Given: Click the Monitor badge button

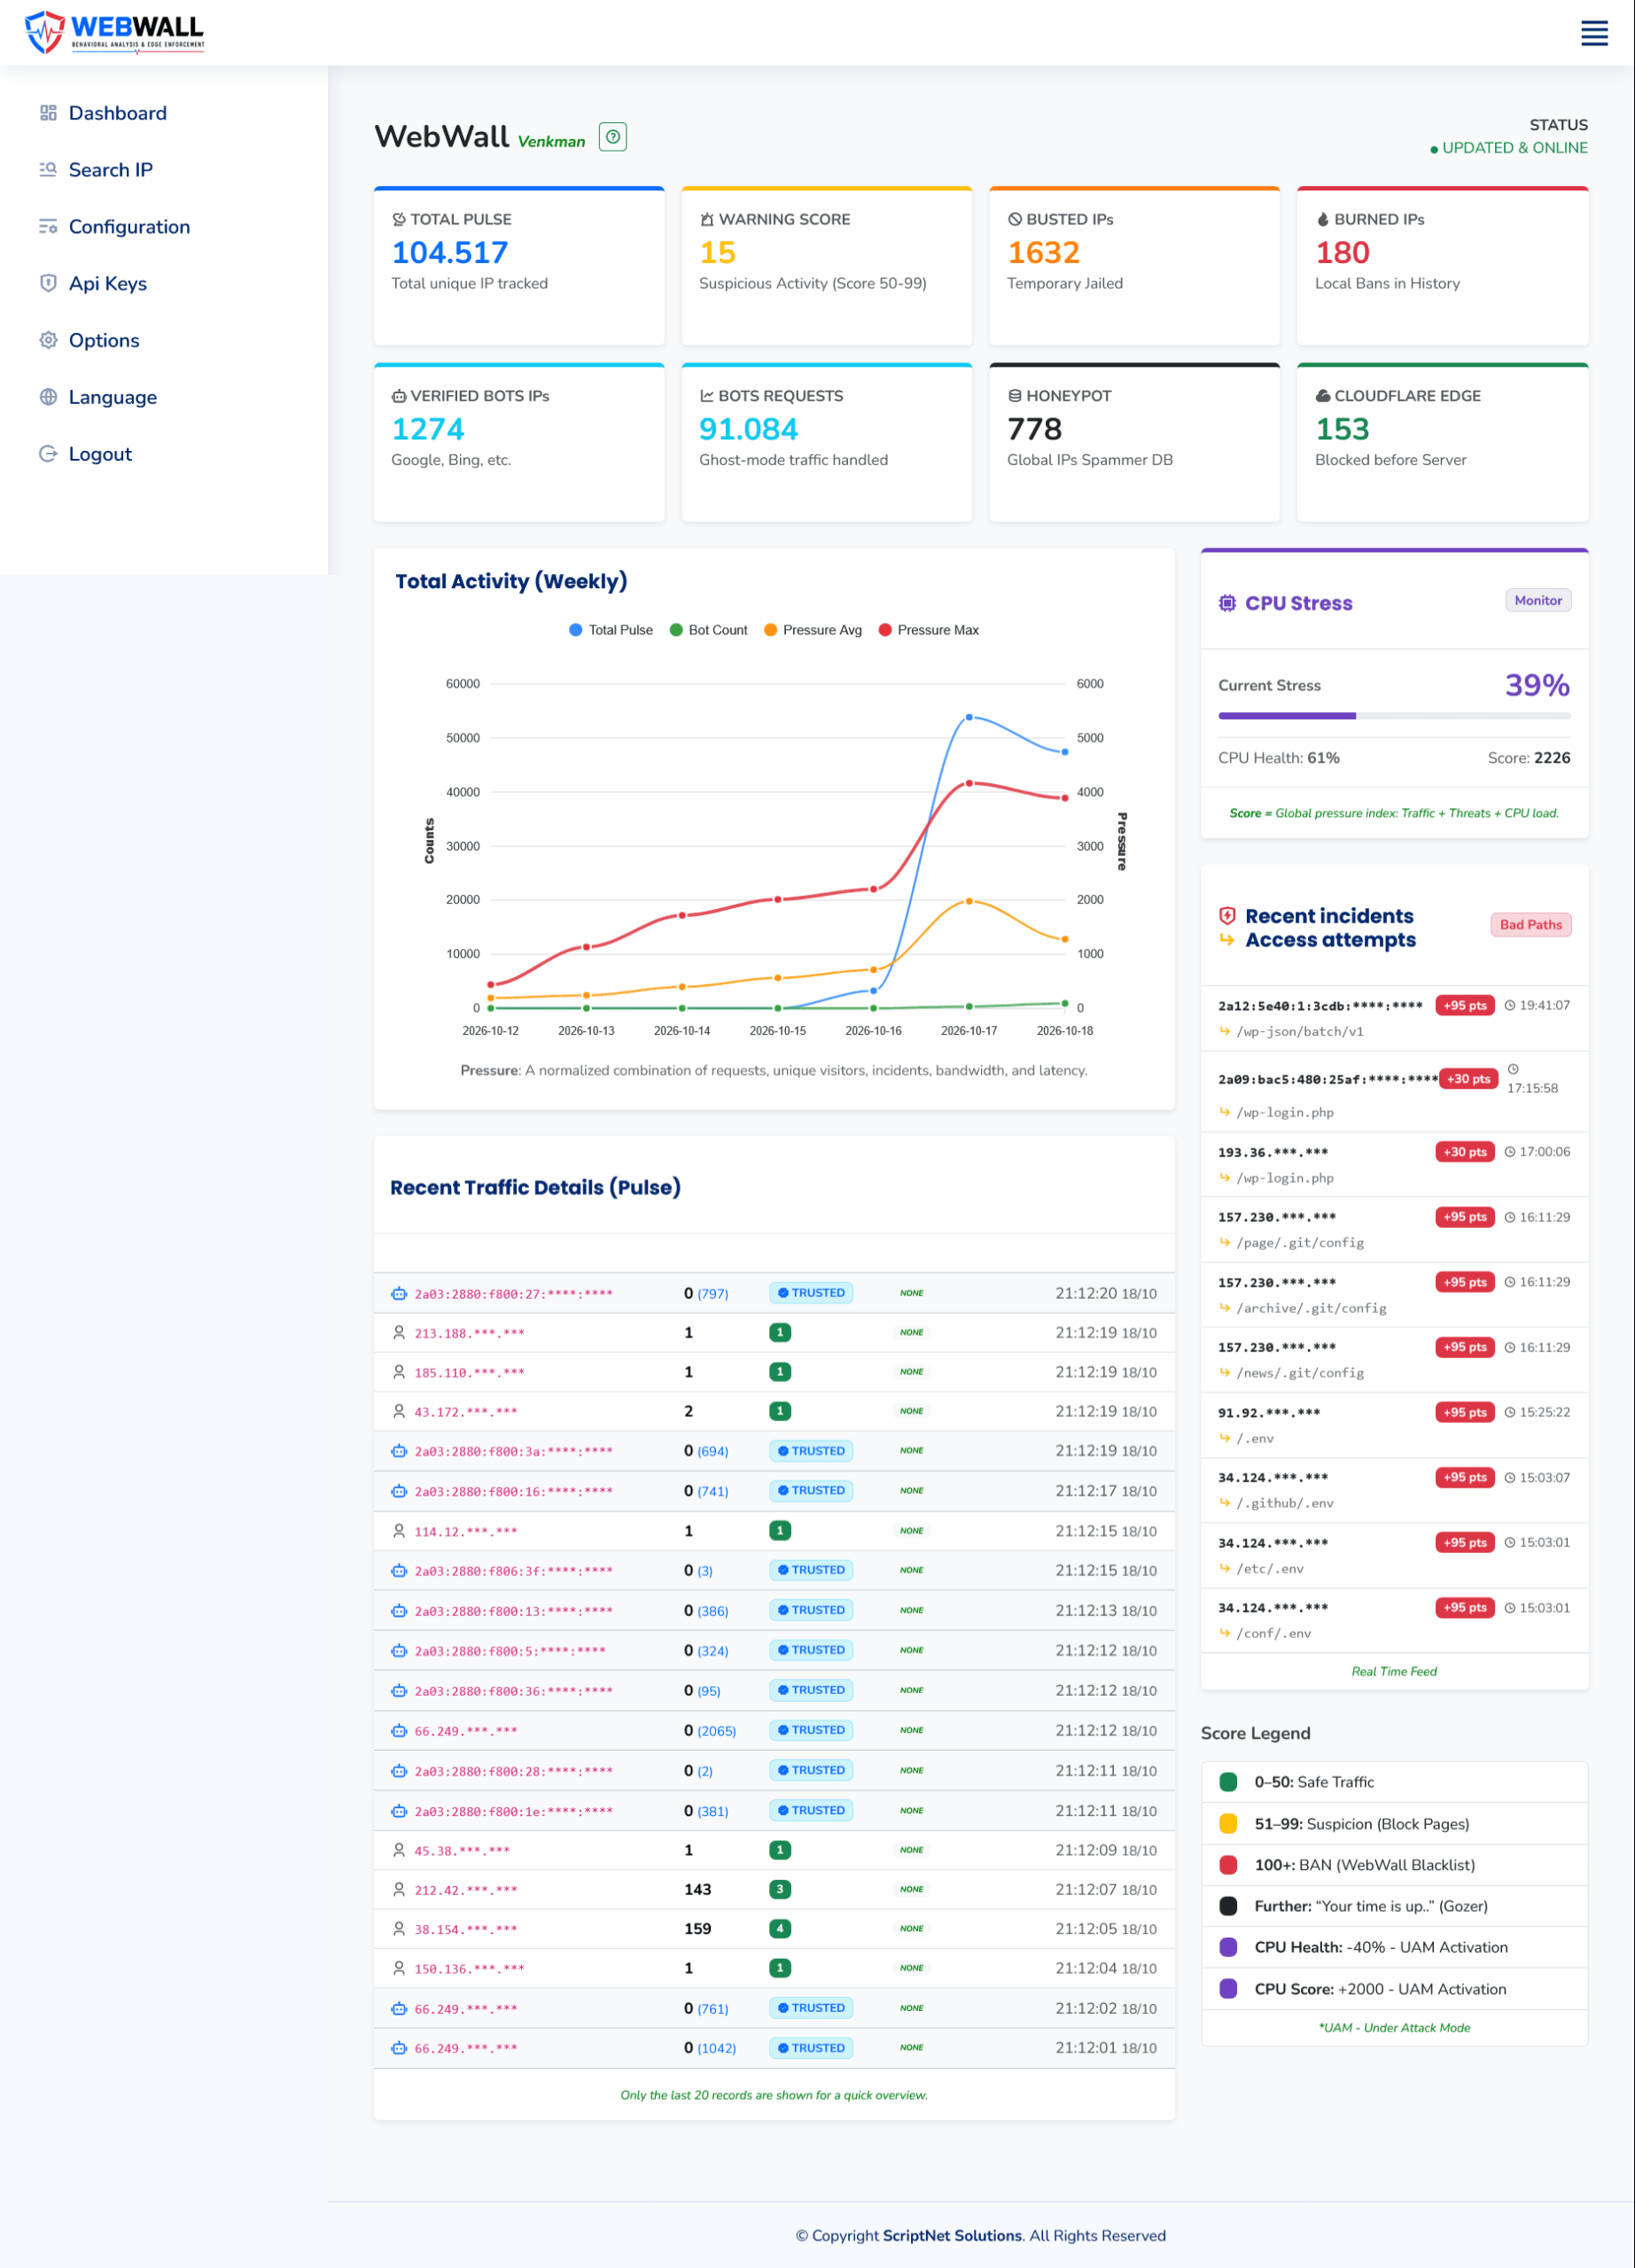Looking at the screenshot, I should pos(1538,600).
